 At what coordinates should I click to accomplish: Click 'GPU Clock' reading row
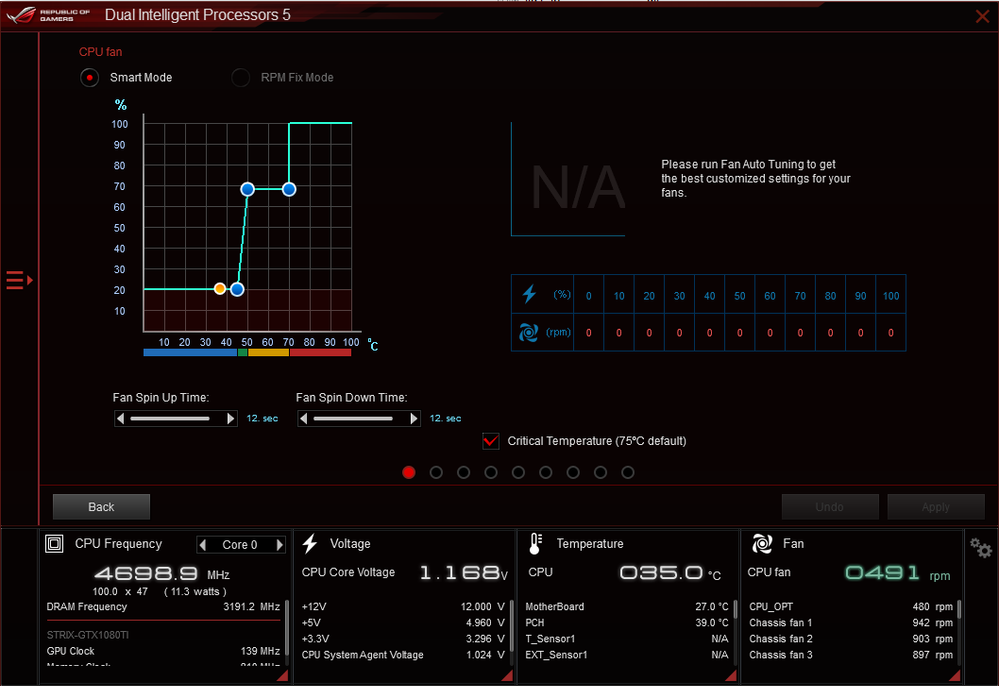pyautogui.click(x=163, y=651)
